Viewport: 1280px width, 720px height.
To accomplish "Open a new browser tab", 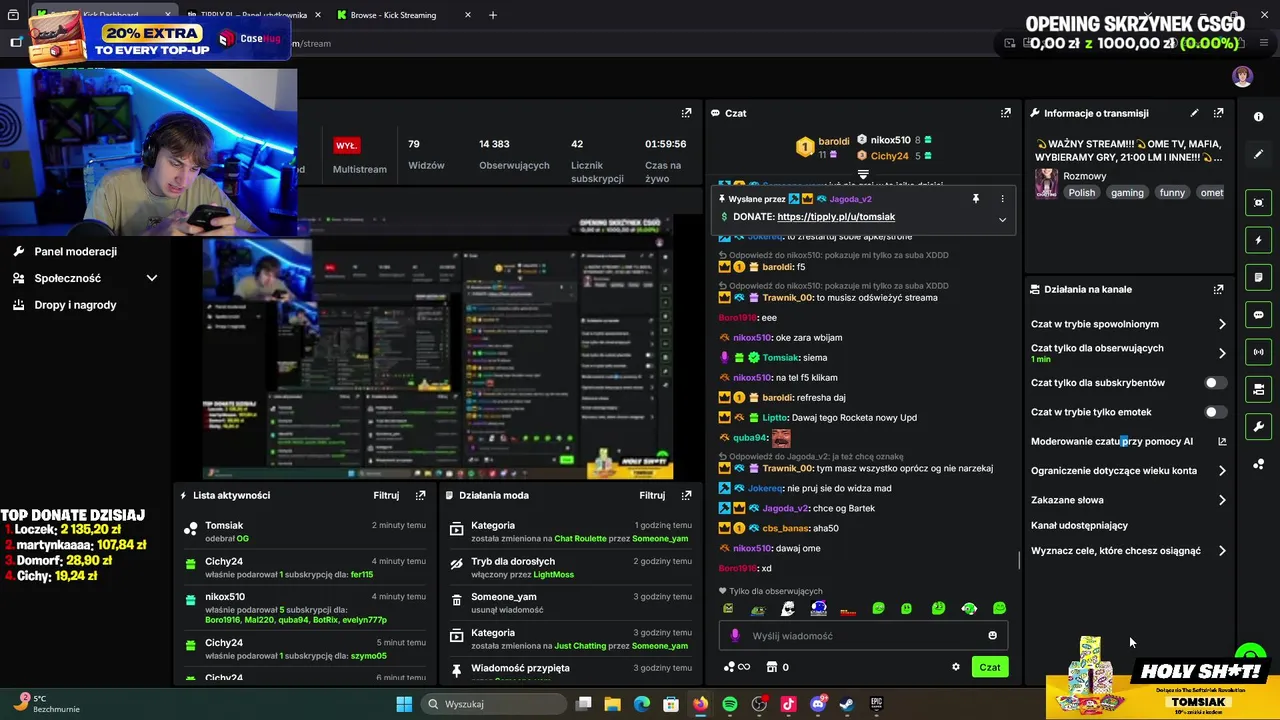I will pyautogui.click(x=492, y=15).
